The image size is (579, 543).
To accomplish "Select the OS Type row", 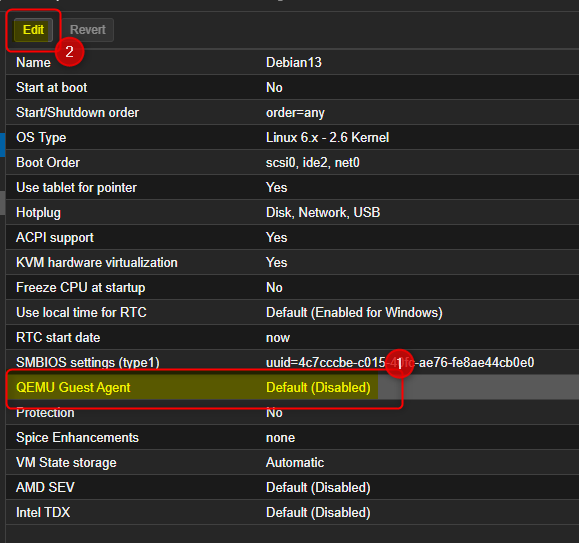I will pos(292,137).
